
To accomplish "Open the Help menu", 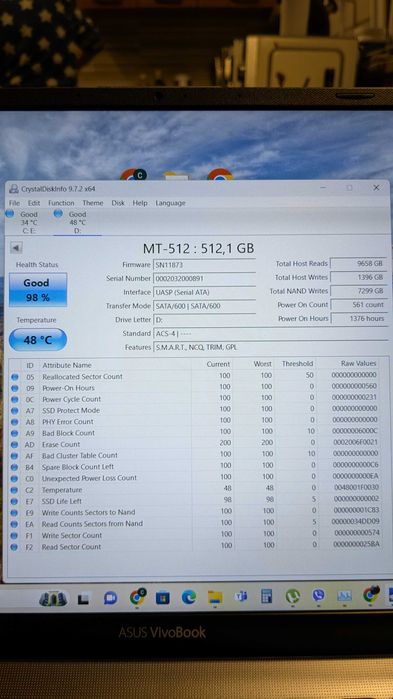I will point(140,203).
